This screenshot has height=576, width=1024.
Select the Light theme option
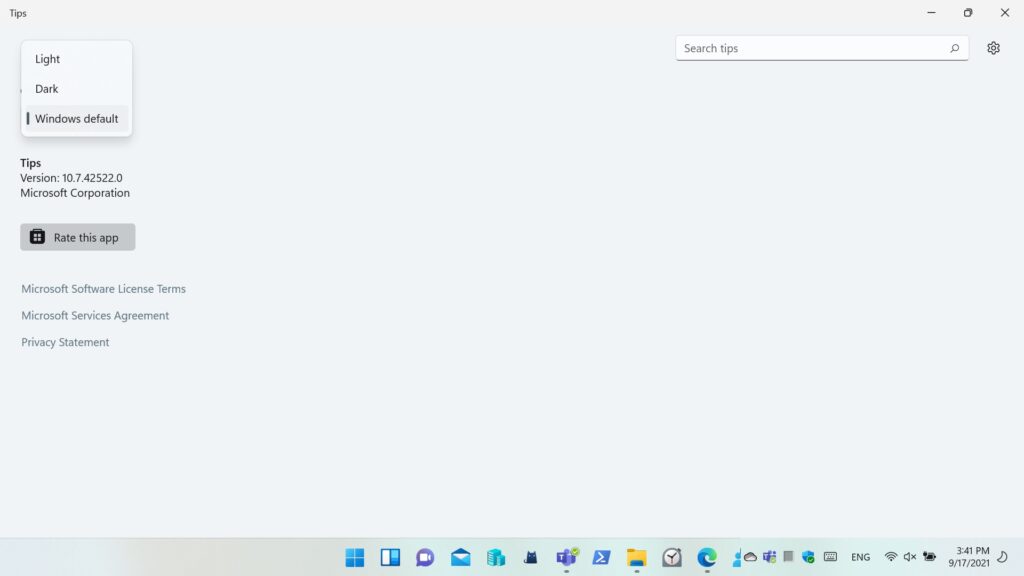pos(48,59)
